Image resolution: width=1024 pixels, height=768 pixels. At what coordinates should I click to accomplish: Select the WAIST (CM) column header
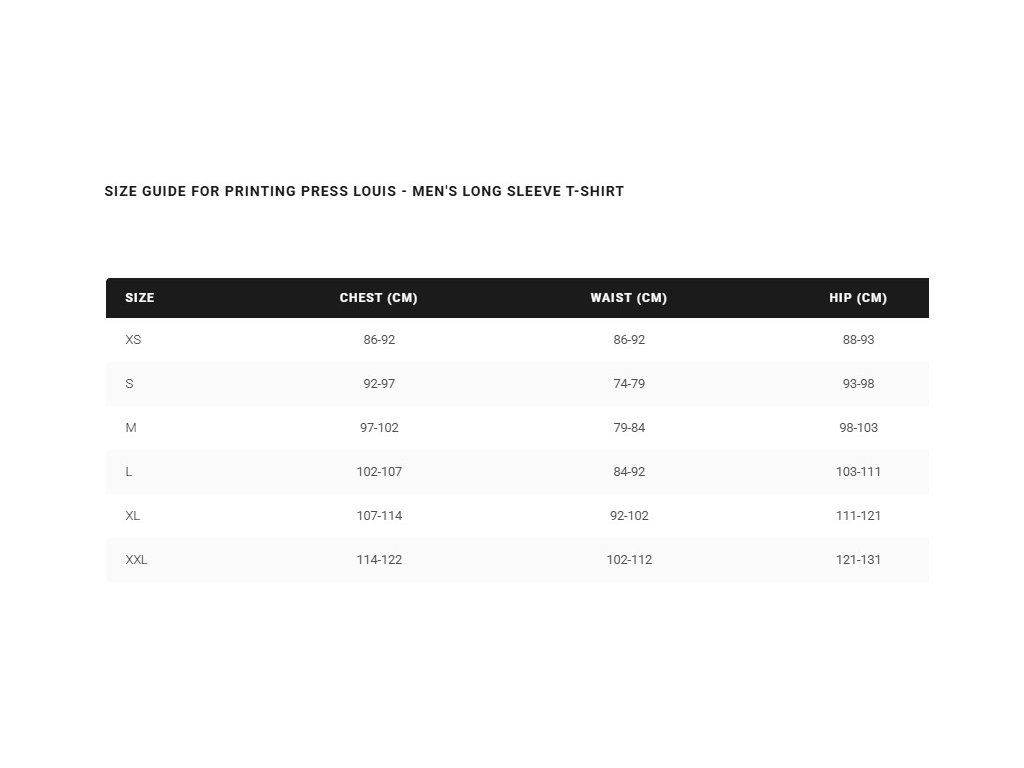click(x=629, y=298)
